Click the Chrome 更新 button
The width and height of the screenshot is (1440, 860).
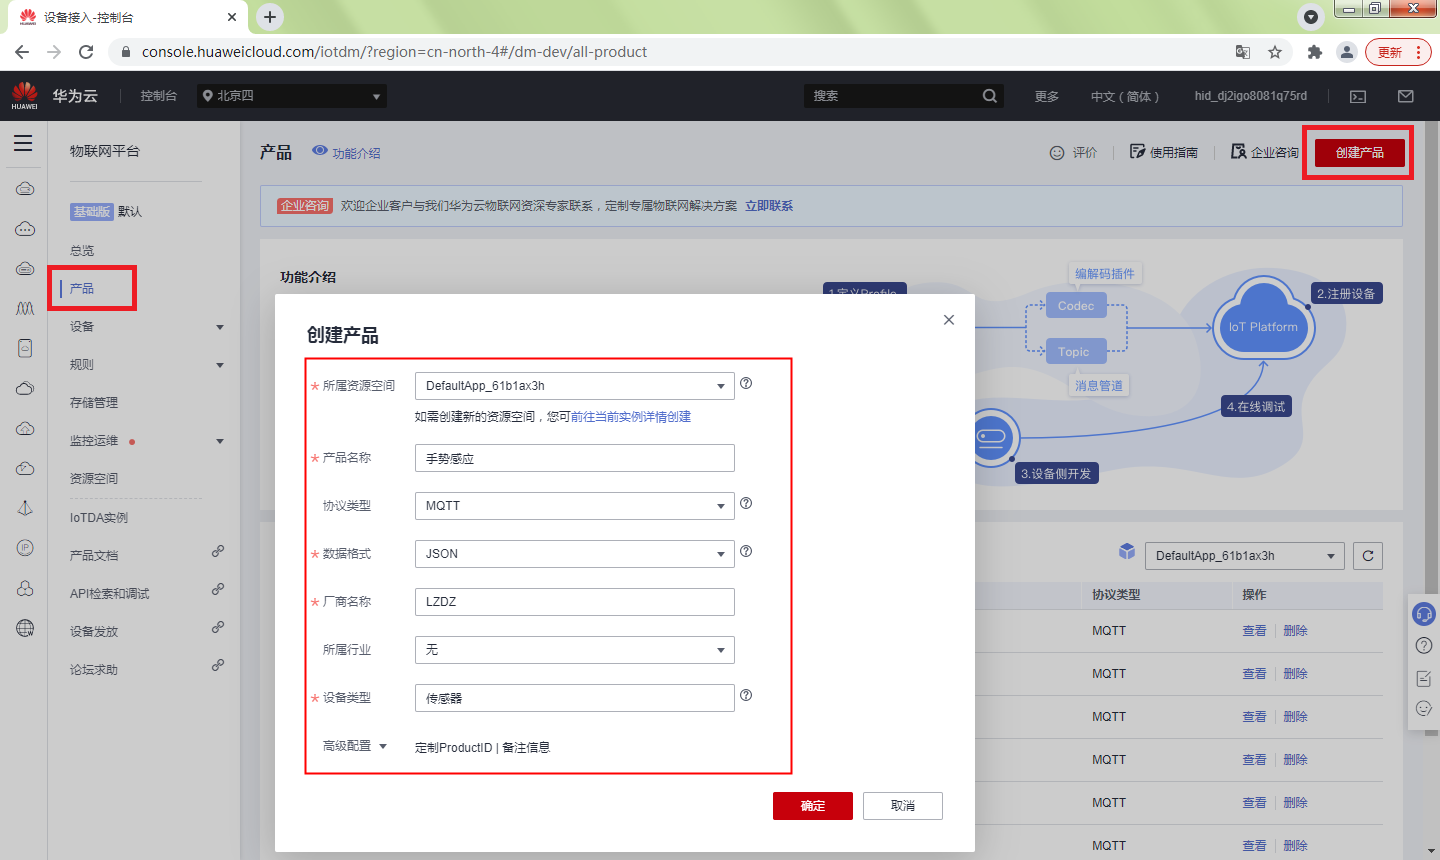coord(1398,52)
